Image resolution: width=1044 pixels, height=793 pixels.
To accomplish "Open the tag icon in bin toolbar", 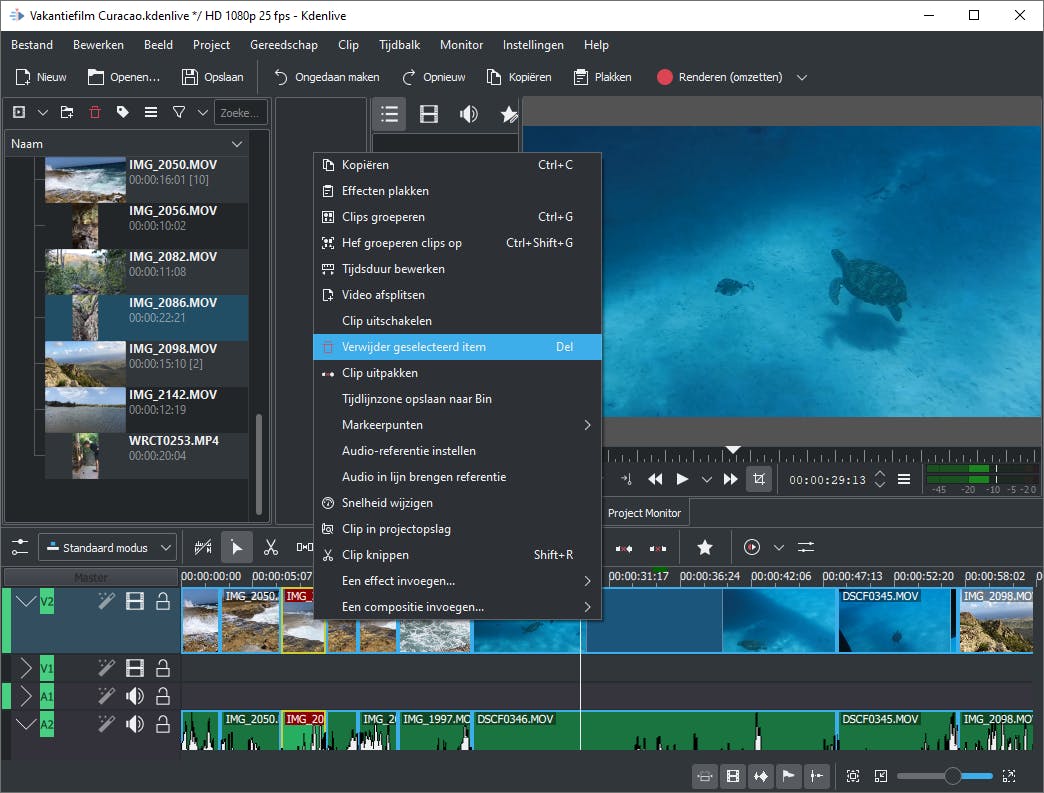I will [123, 112].
